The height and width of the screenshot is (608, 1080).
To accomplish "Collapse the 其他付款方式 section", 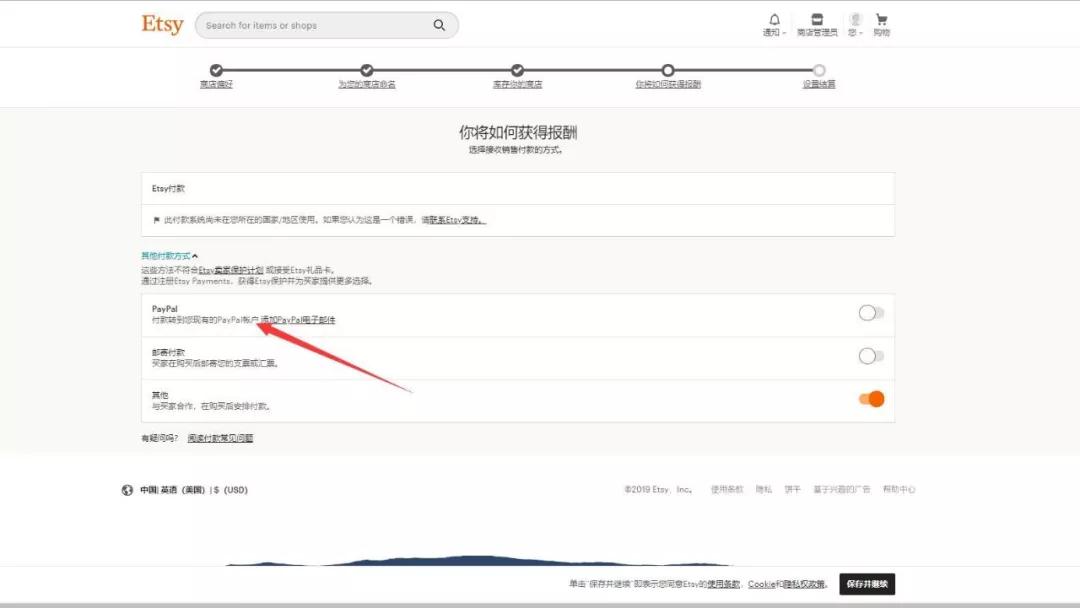I will [x=169, y=256].
